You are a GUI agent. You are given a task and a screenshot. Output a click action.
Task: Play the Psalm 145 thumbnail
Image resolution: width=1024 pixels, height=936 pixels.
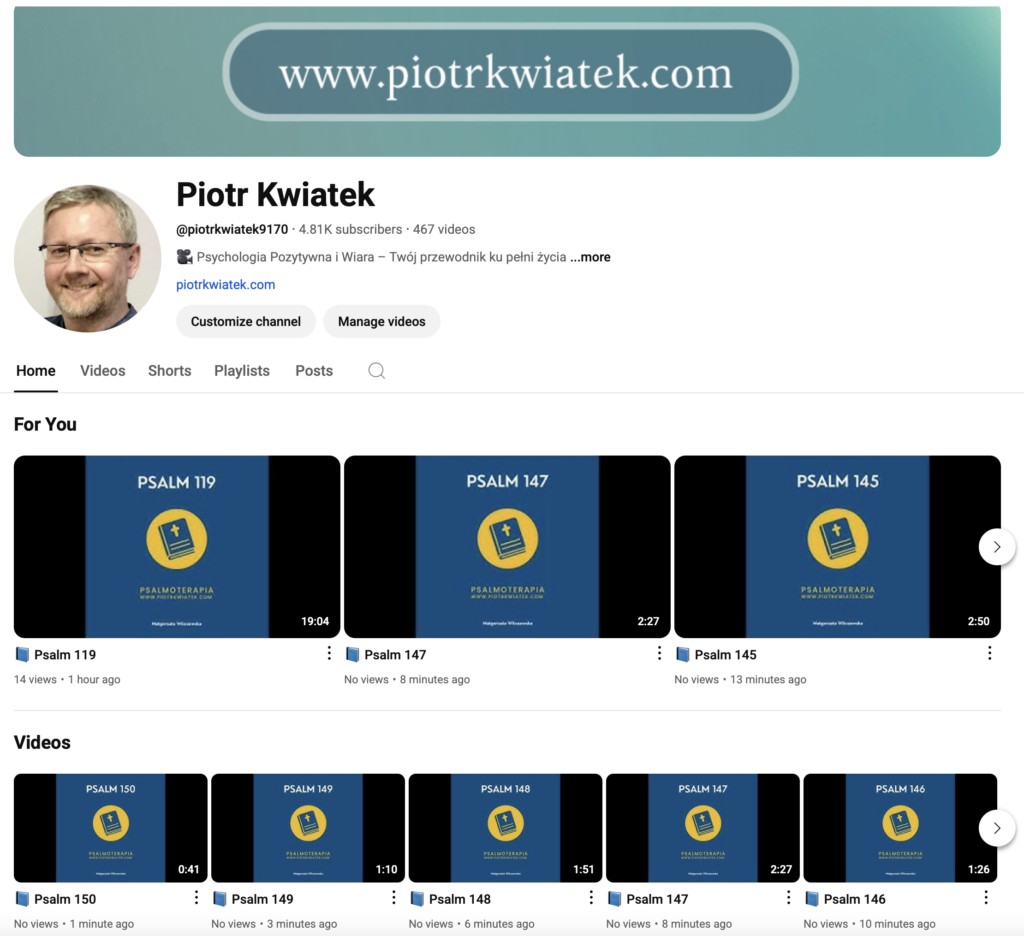coord(837,547)
